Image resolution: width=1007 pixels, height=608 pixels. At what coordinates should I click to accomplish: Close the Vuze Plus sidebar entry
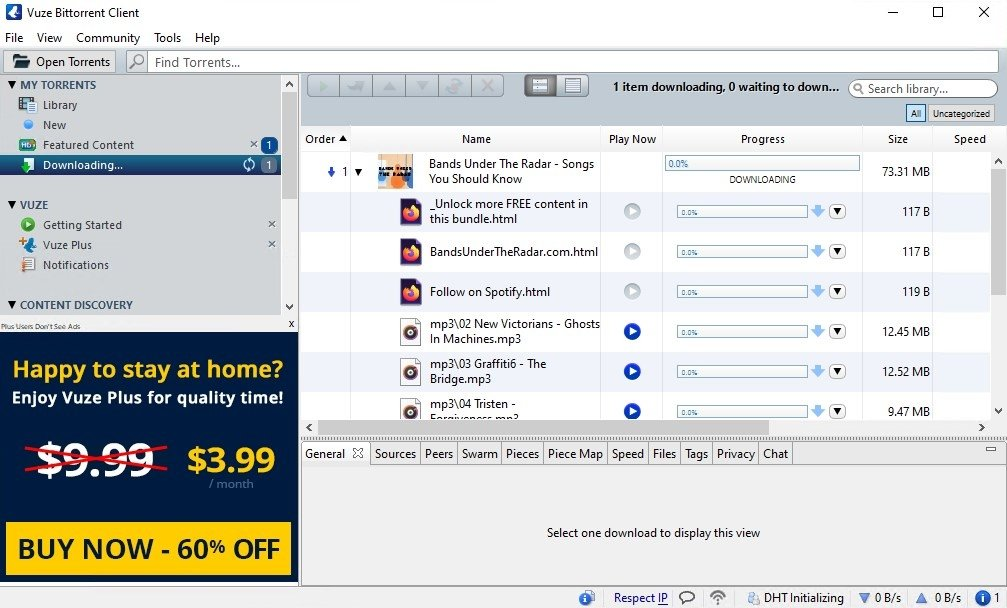pyautogui.click(x=272, y=244)
